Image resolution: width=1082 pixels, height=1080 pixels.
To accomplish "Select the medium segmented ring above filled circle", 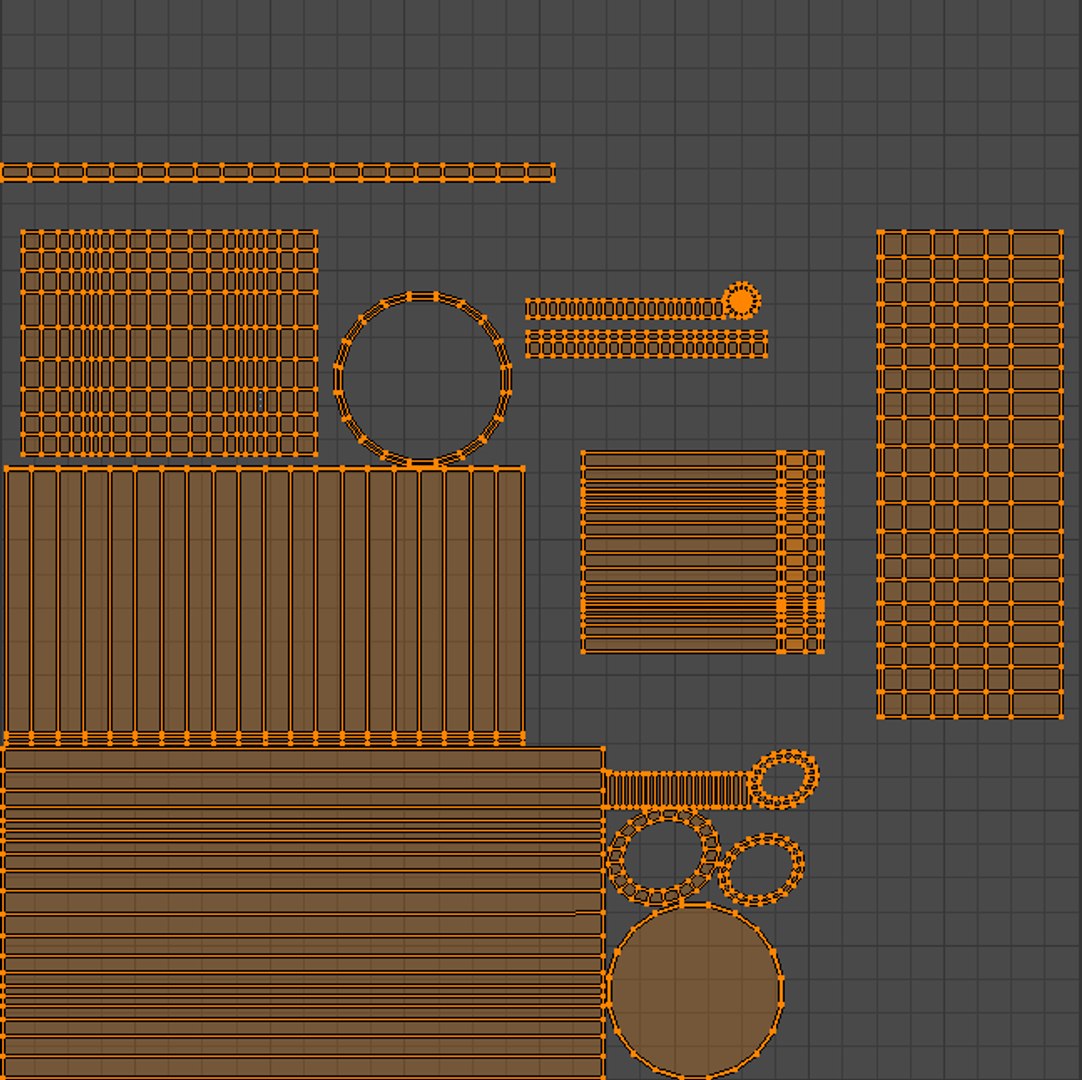I will (664, 858).
